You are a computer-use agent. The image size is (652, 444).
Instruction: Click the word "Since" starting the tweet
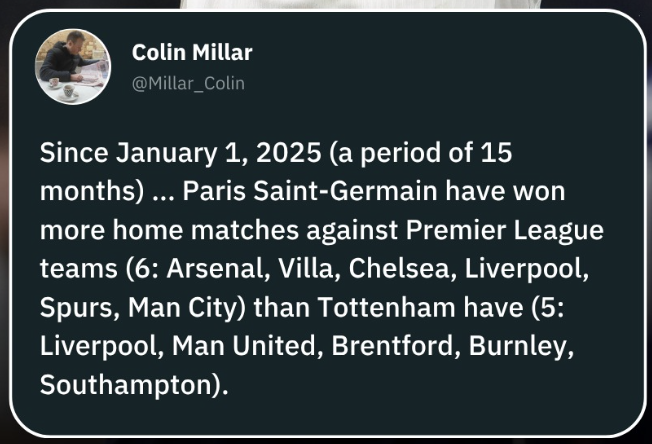72,155
